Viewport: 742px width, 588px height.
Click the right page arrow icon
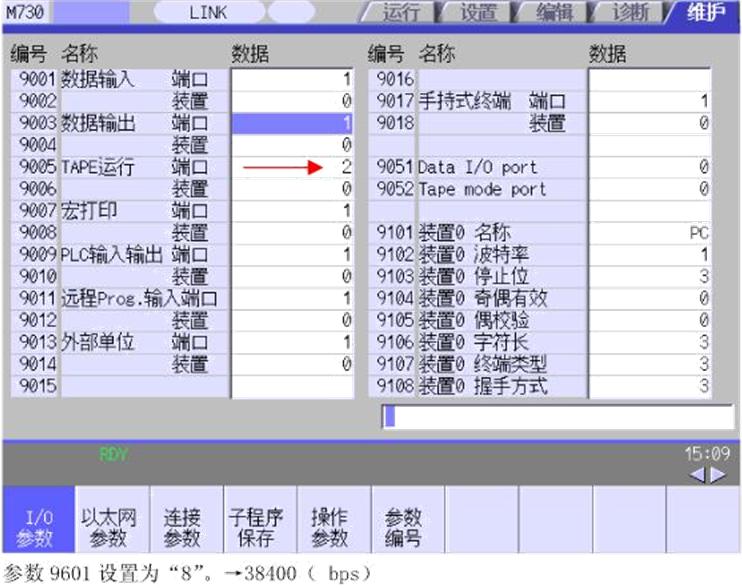pyautogui.click(x=718, y=474)
